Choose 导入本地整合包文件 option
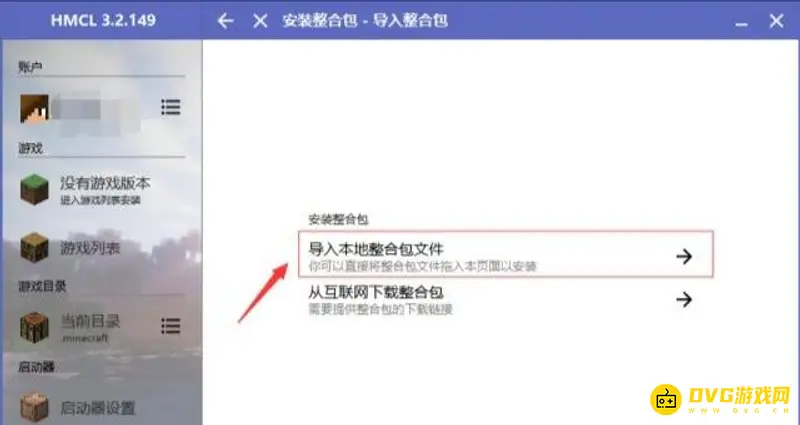800x425 pixels. (506, 254)
